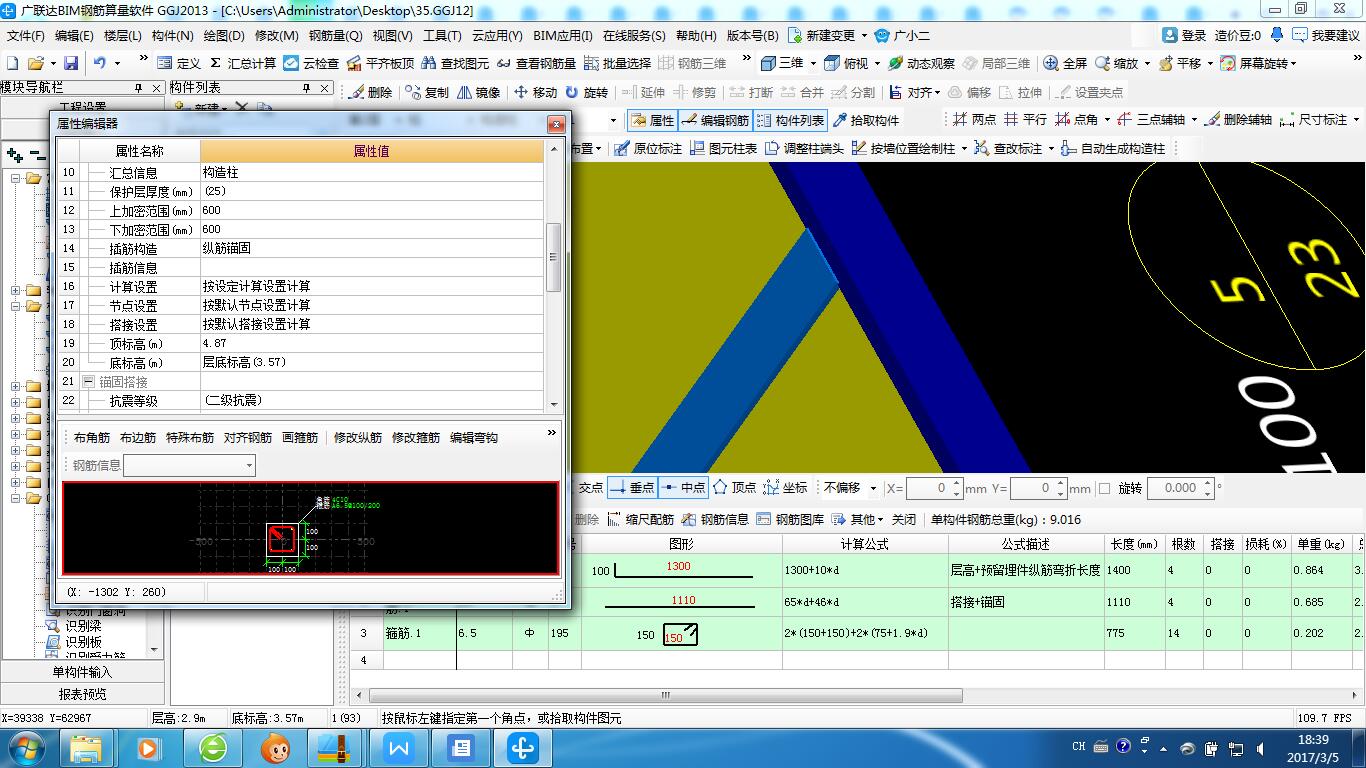Click 缩尺配筋 scaled rebar tool
Image resolution: width=1366 pixels, height=768 pixels.
click(x=640, y=519)
